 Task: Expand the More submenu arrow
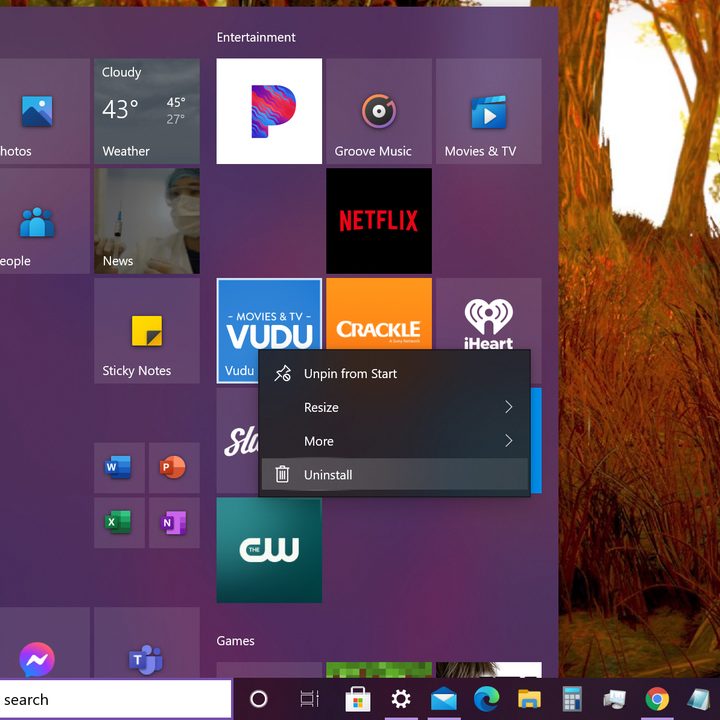(x=508, y=441)
